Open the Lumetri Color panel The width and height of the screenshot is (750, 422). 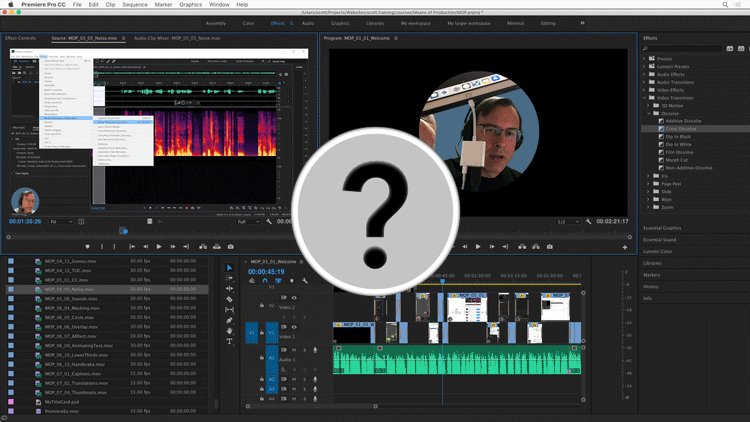pos(658,251)
